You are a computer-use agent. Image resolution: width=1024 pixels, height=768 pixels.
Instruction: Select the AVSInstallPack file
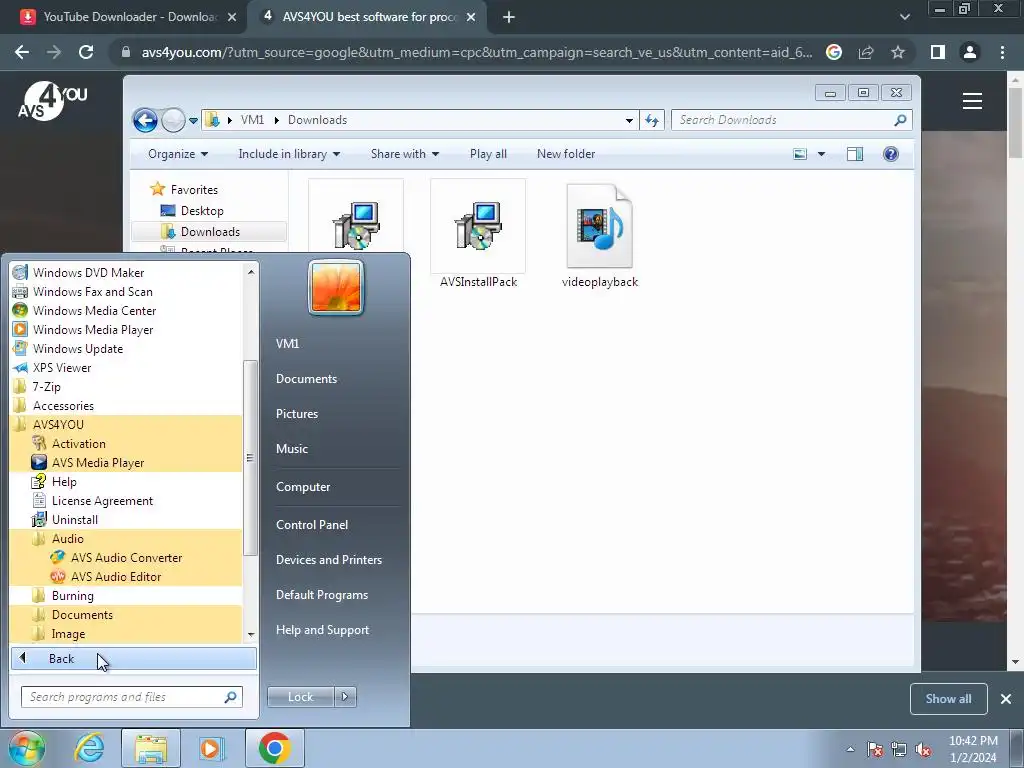click(x=478, y=236)
